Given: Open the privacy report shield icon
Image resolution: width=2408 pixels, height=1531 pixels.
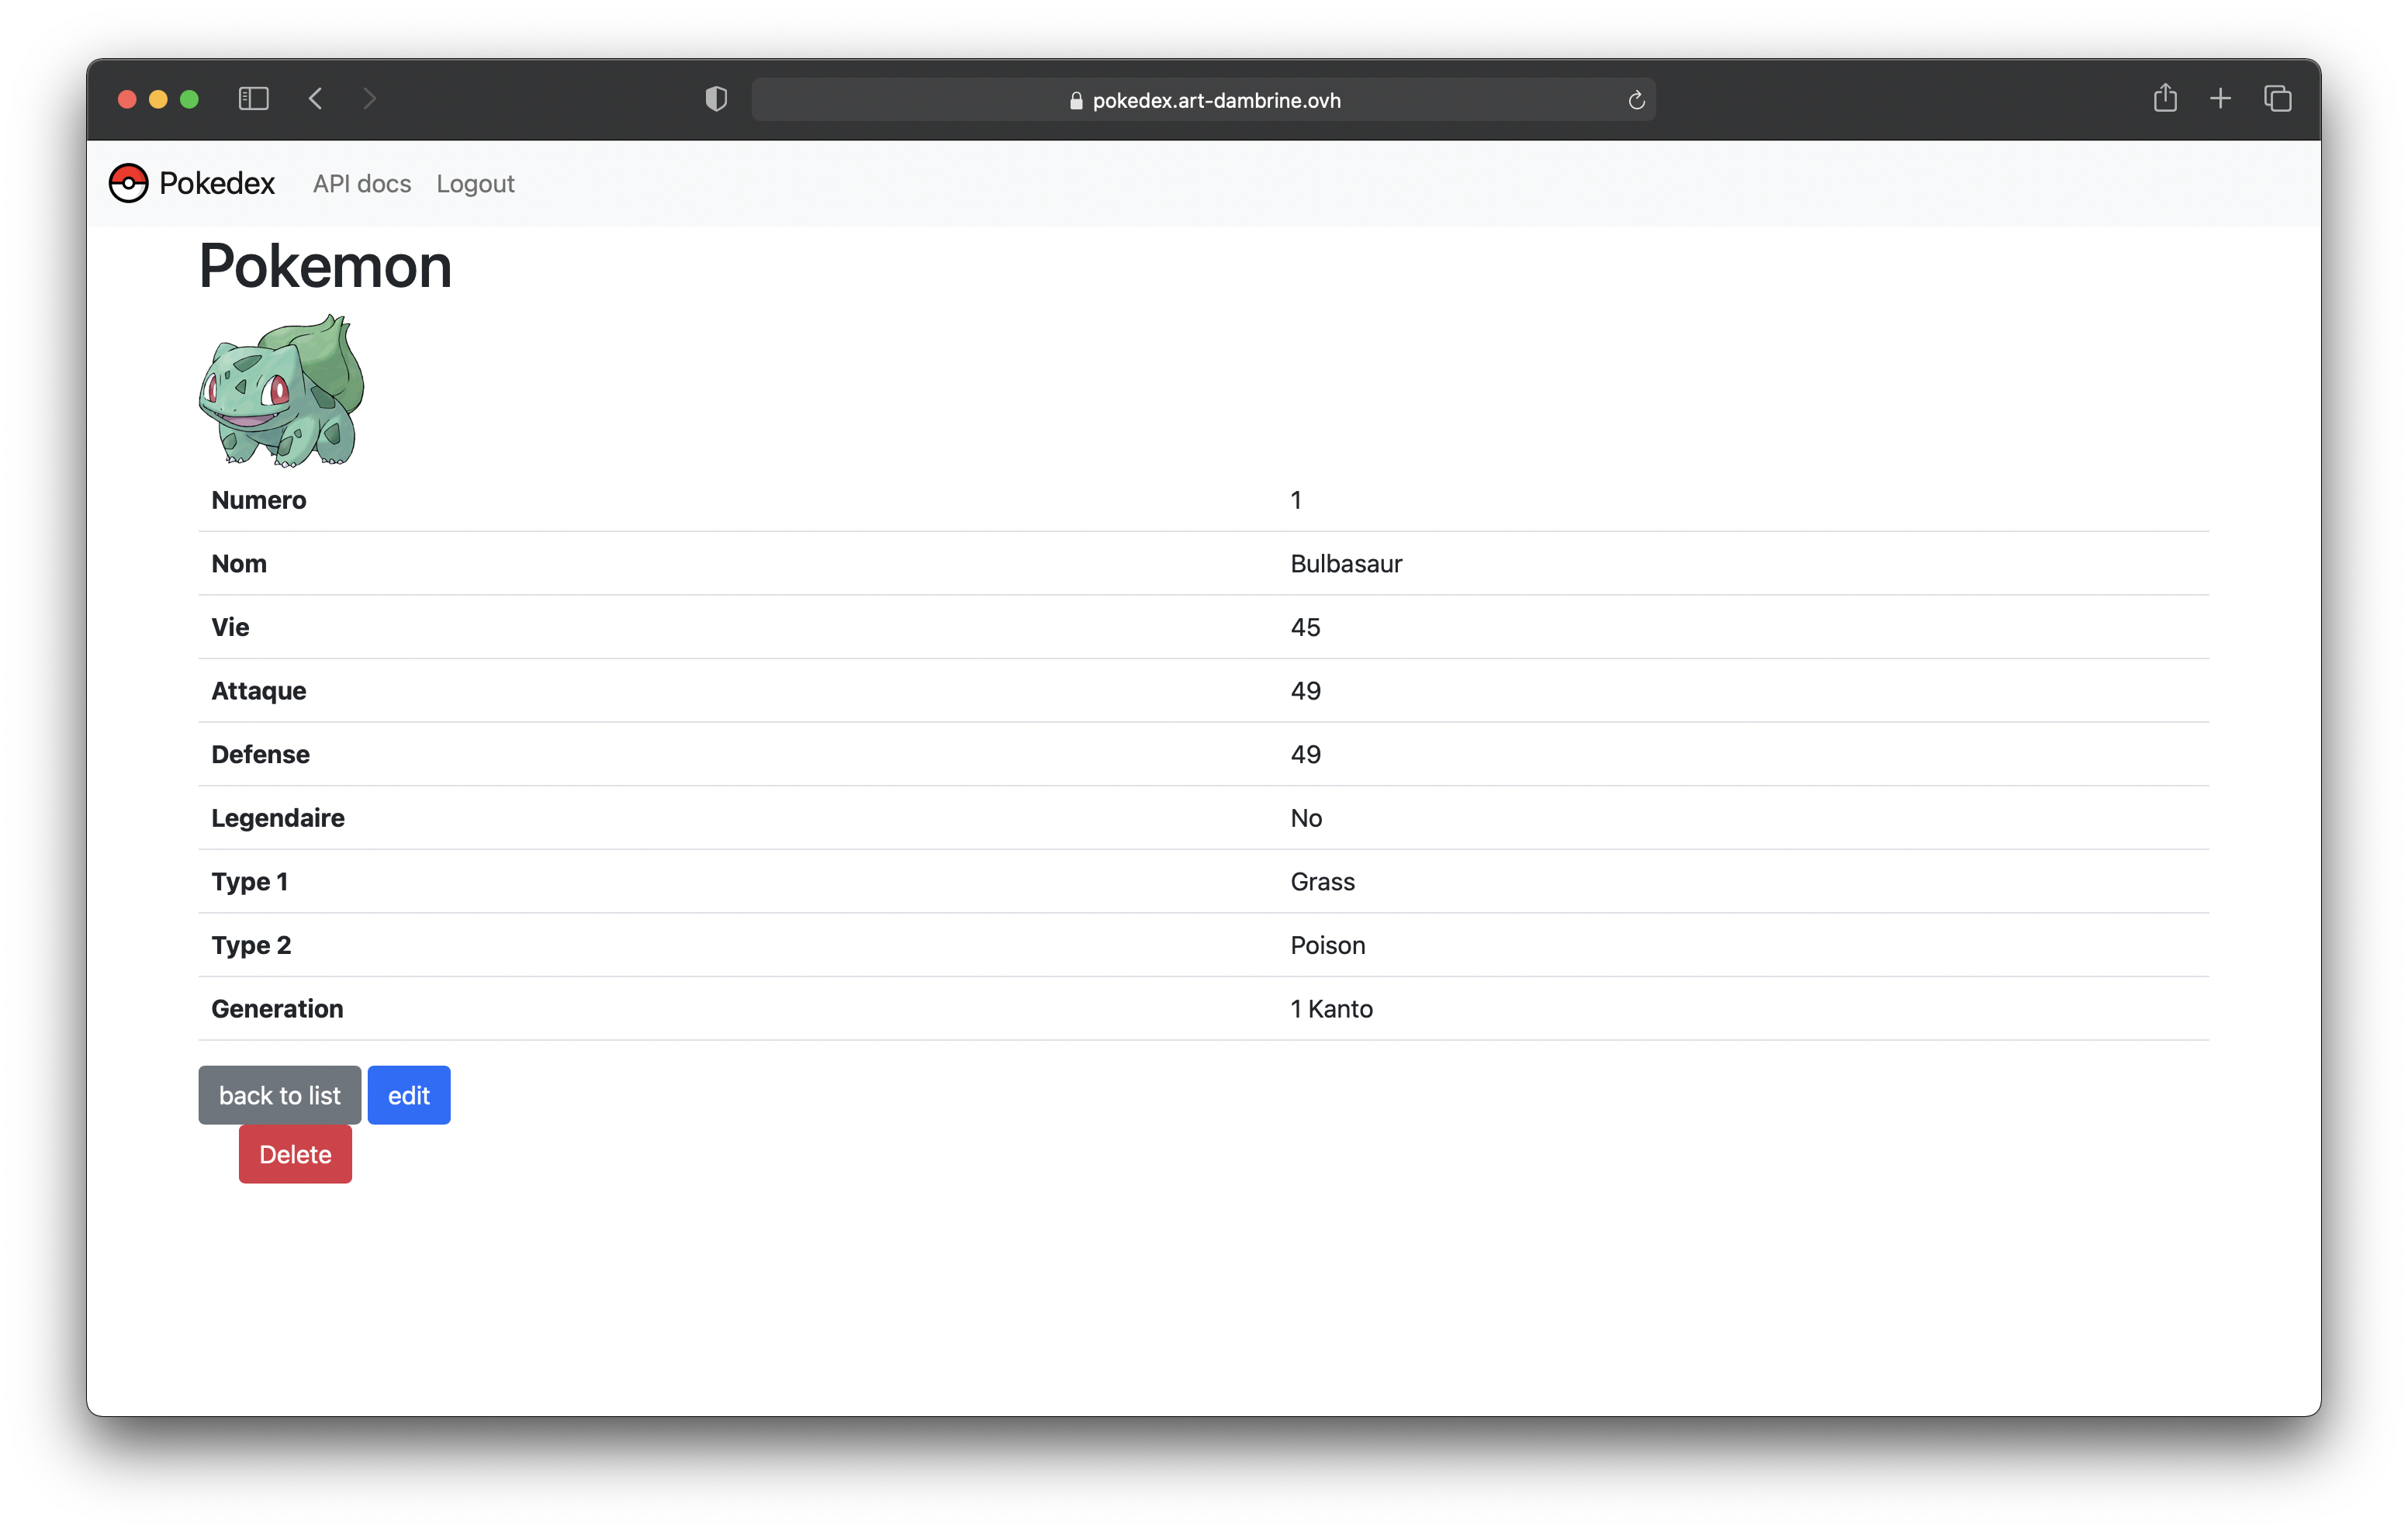Looking at the screenshot, I should (716, 99).
